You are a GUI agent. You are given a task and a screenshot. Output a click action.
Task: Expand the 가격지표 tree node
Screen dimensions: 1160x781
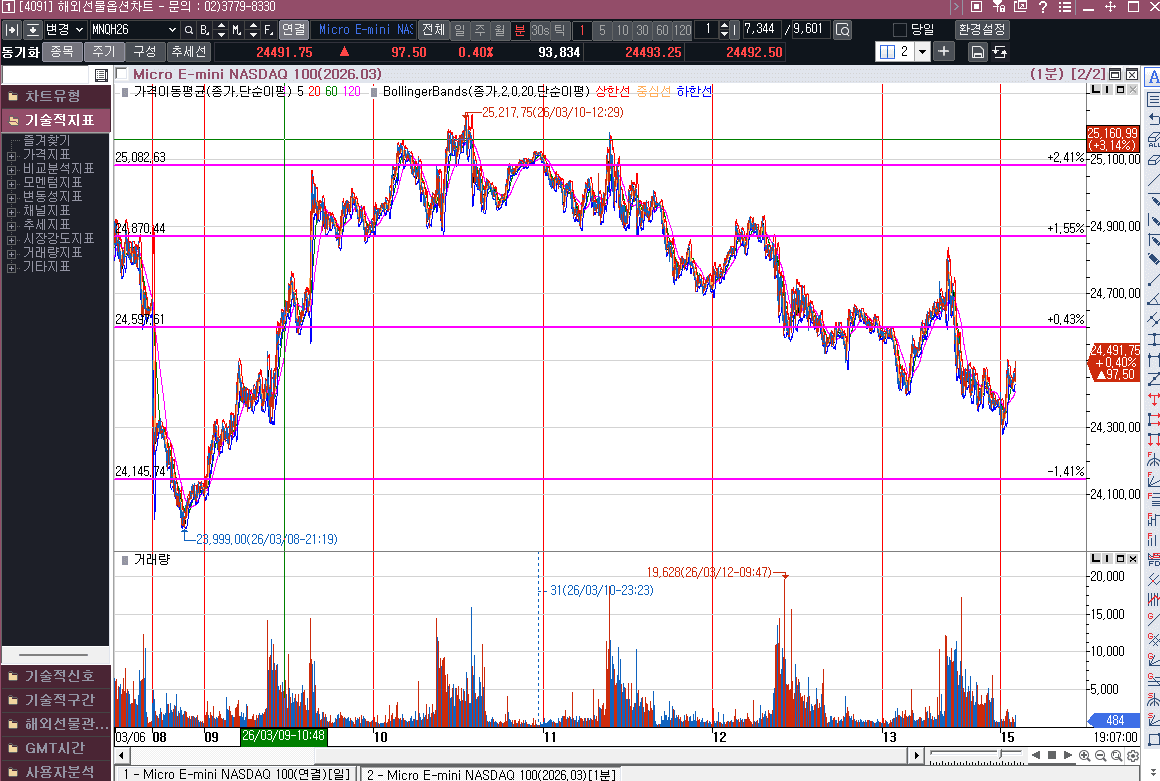[x=11, y=155]
